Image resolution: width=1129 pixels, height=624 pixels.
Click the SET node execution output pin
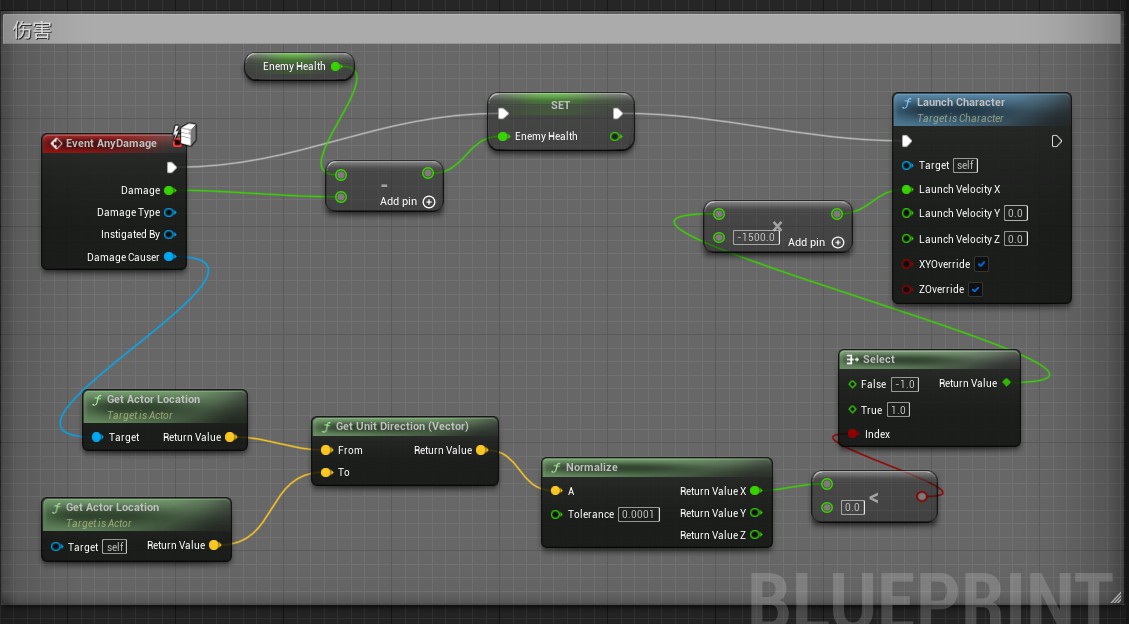[x=618, y=114]
